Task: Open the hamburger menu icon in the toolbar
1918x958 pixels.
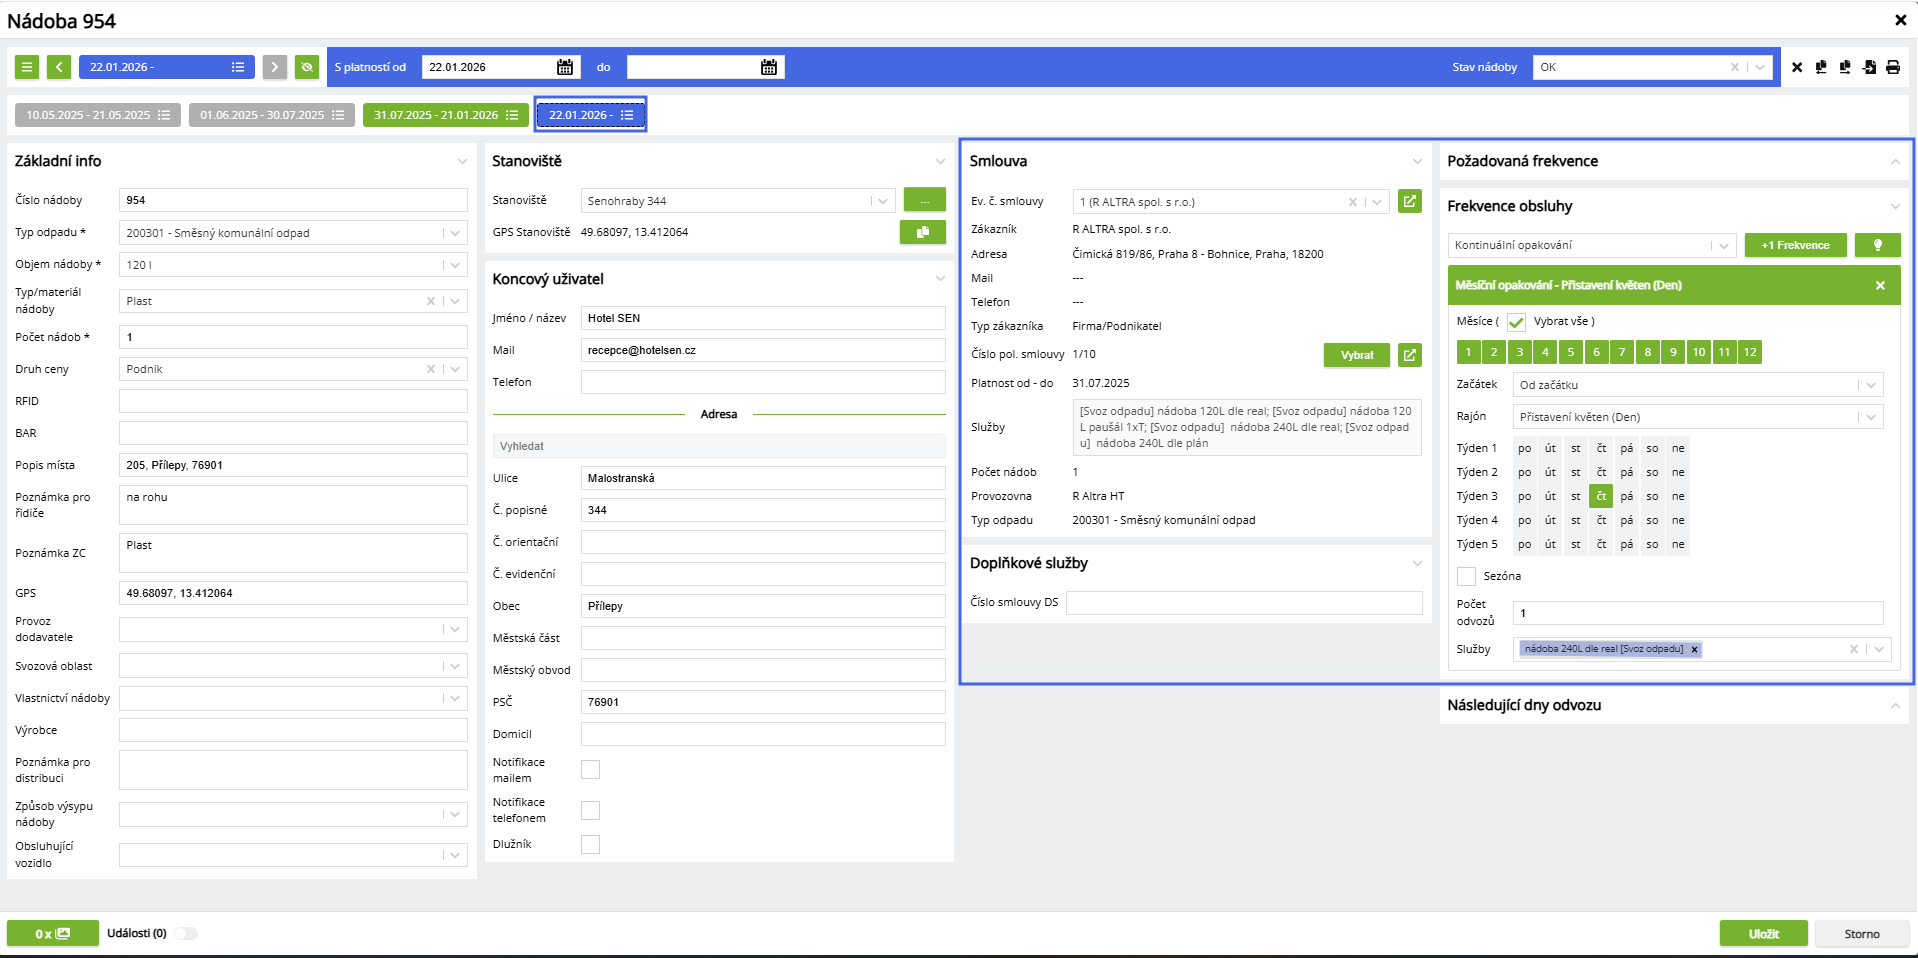Action: pos(27,67)
